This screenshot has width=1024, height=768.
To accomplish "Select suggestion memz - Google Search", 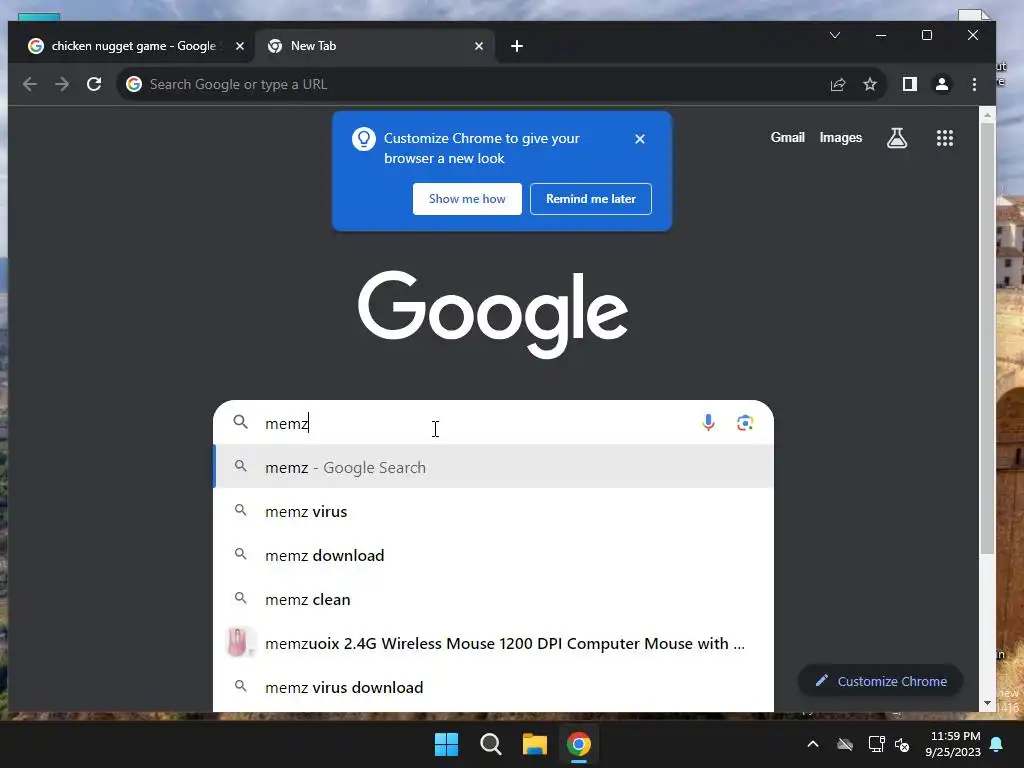I will coord(494,467).
